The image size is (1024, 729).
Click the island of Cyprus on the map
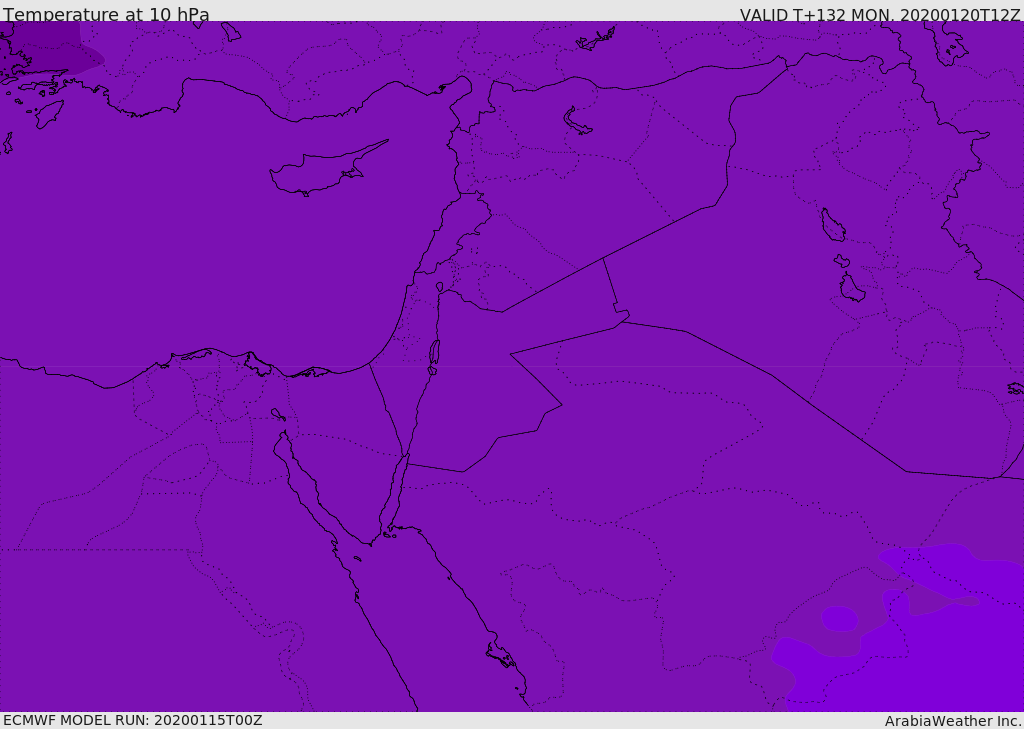[x=323, y=171]
